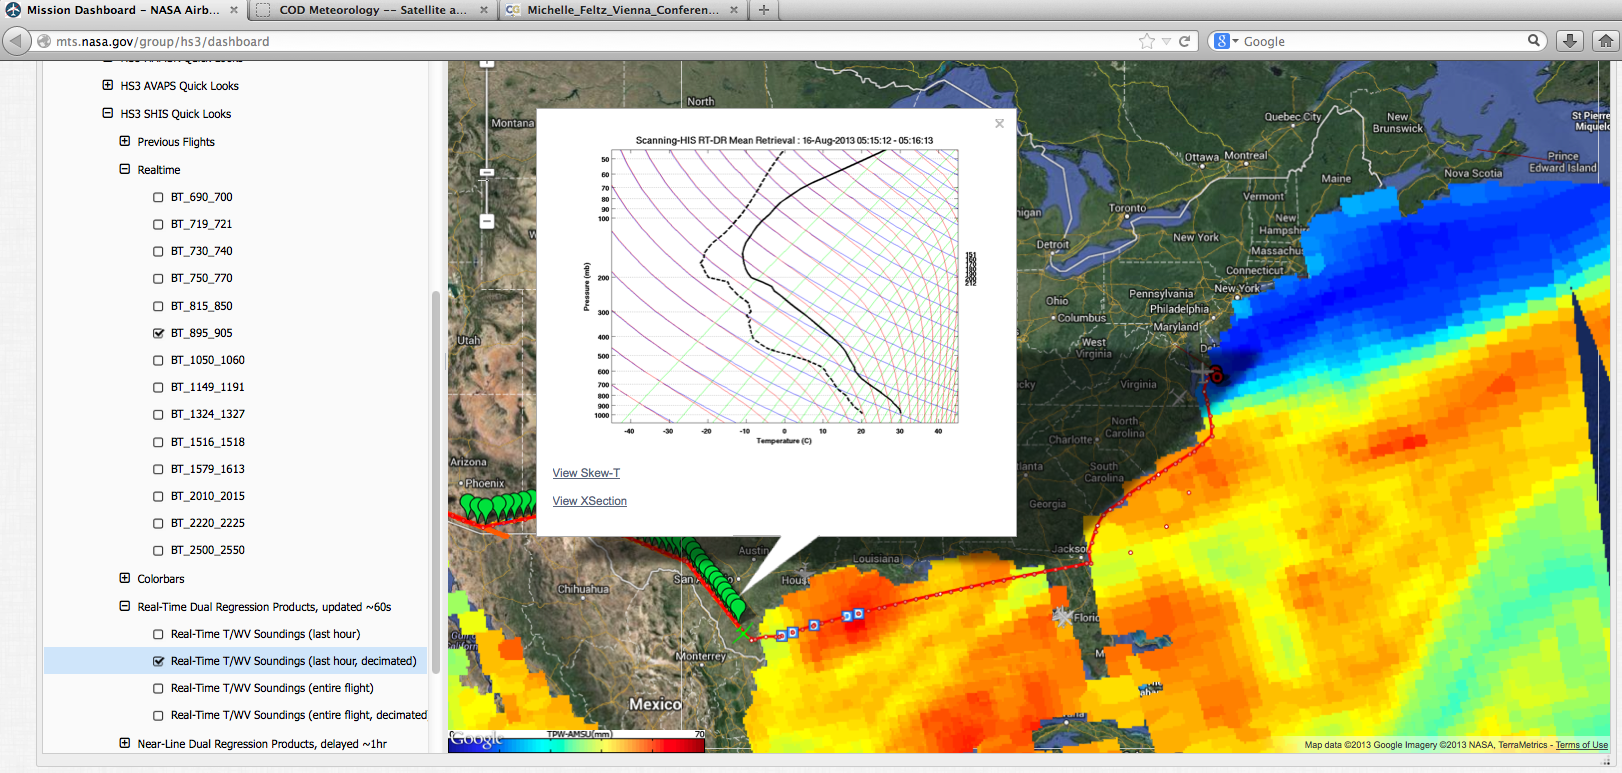Switch to COD Meteorology tab
Image resolution: width=1622 pixels, height=773 pixels.
click(372, 10)
